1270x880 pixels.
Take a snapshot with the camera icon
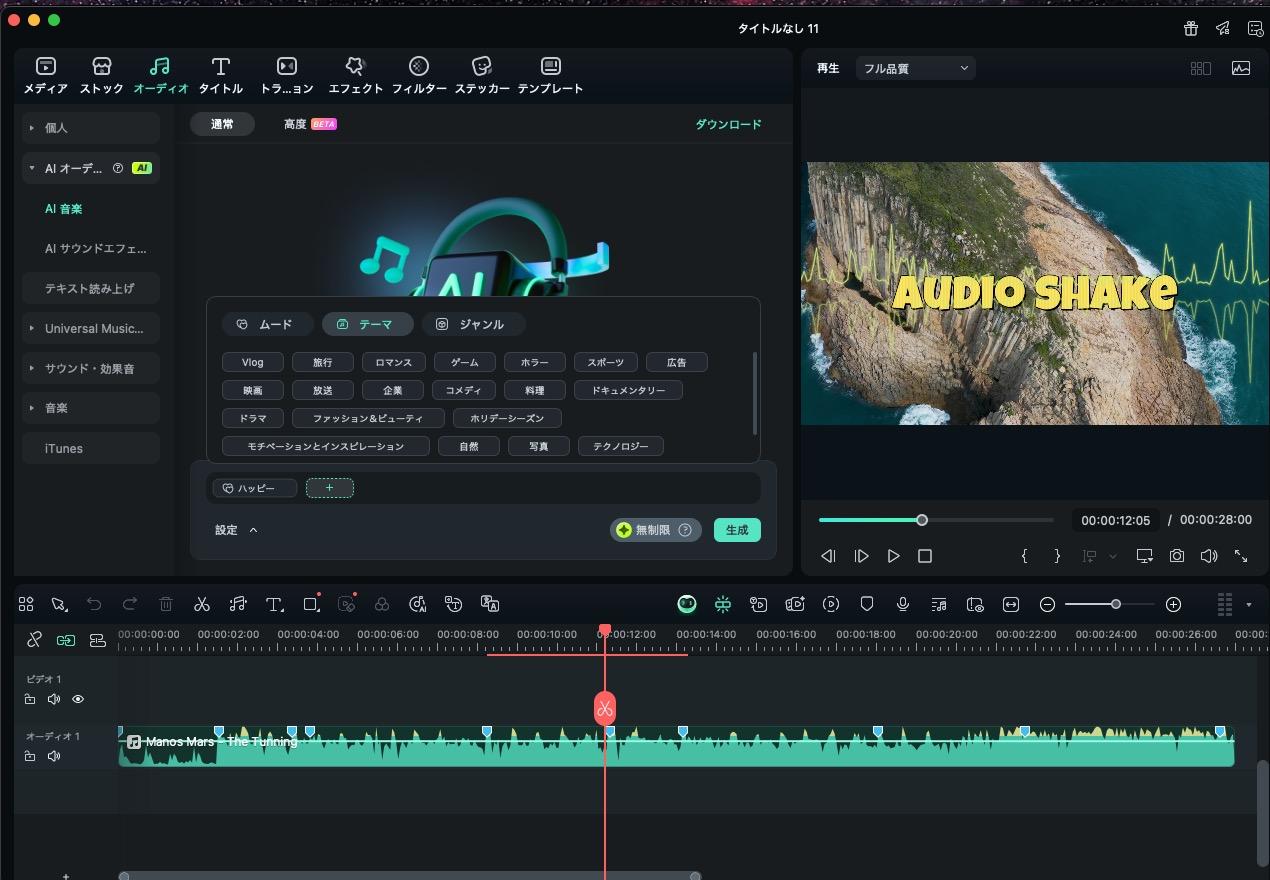(1177, 556)
